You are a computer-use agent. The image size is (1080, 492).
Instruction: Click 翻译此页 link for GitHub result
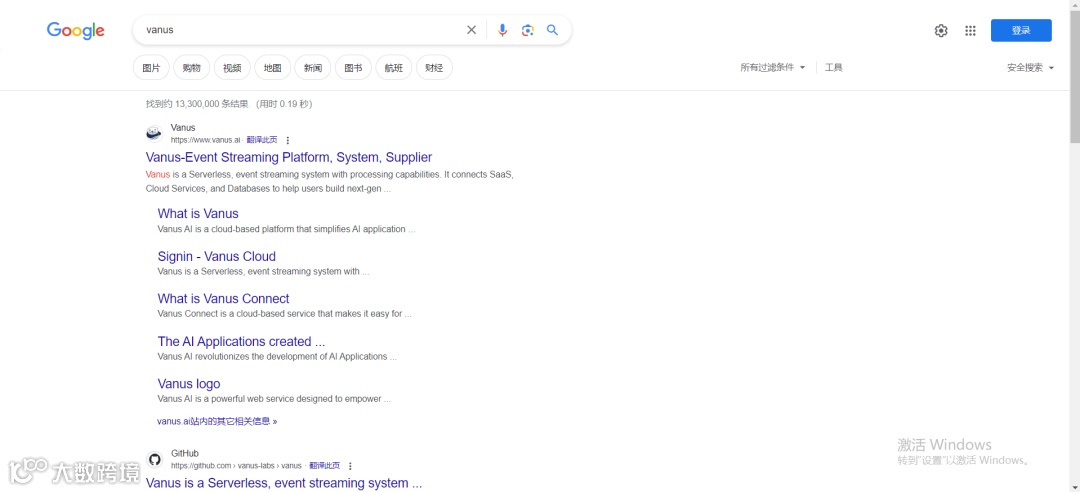tap(324, 466)
